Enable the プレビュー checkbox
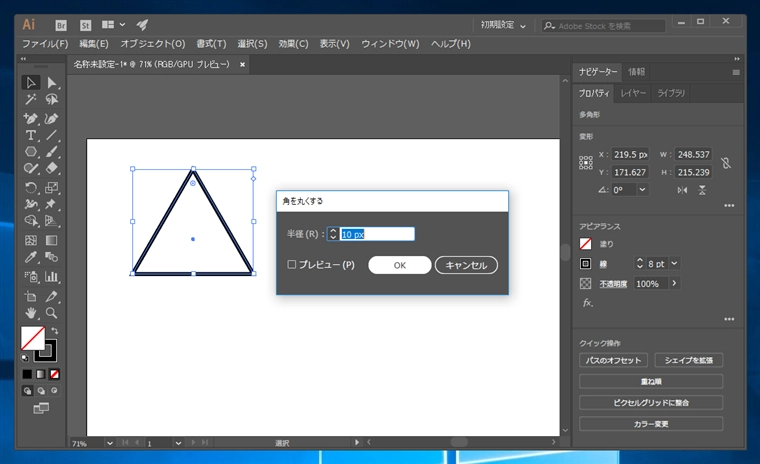Image resolution: width=760 pixels, height=464 pixels. tap(292, 264)
